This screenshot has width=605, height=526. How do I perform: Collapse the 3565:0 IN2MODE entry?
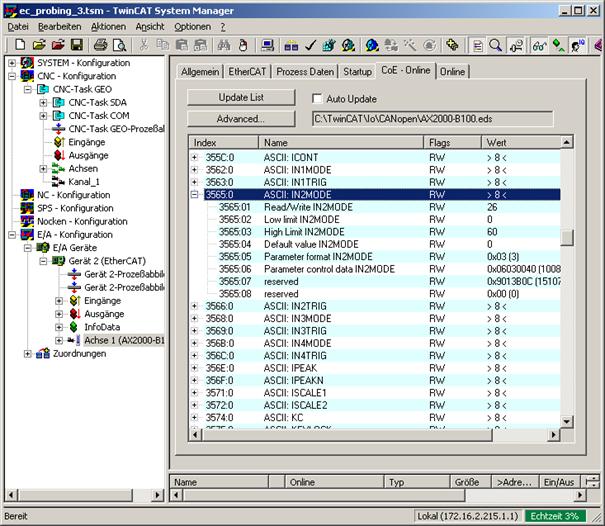coord(195,195)
